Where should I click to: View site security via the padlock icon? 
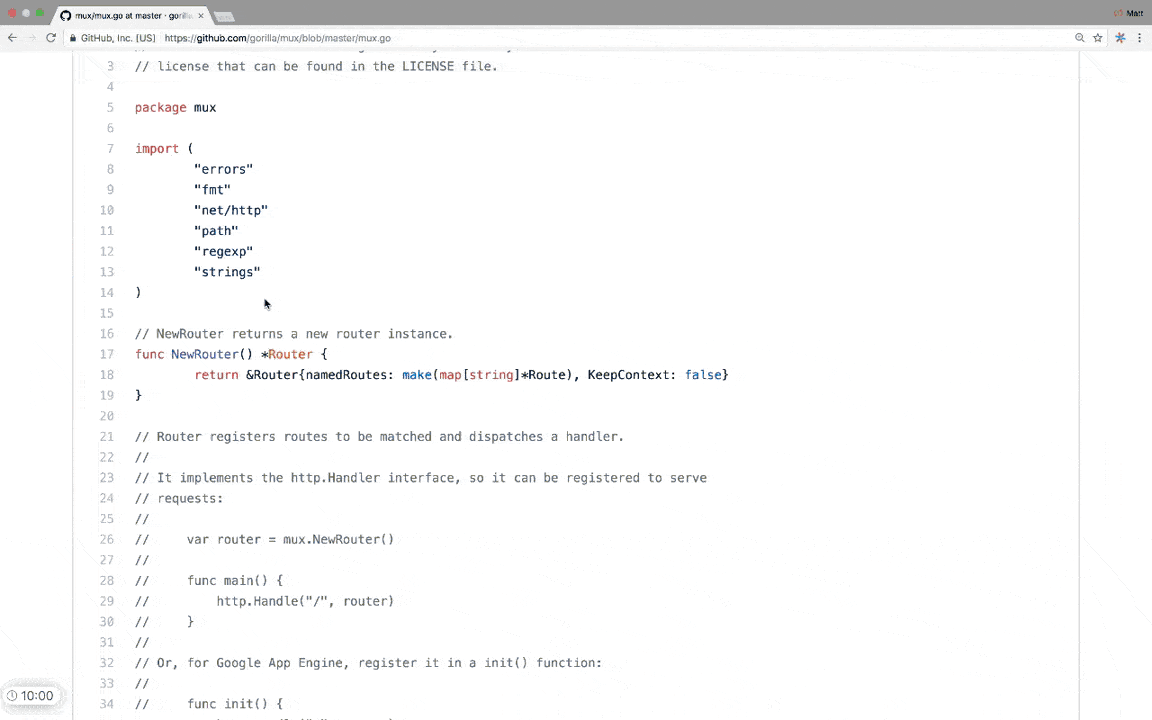tap(72, 37)
